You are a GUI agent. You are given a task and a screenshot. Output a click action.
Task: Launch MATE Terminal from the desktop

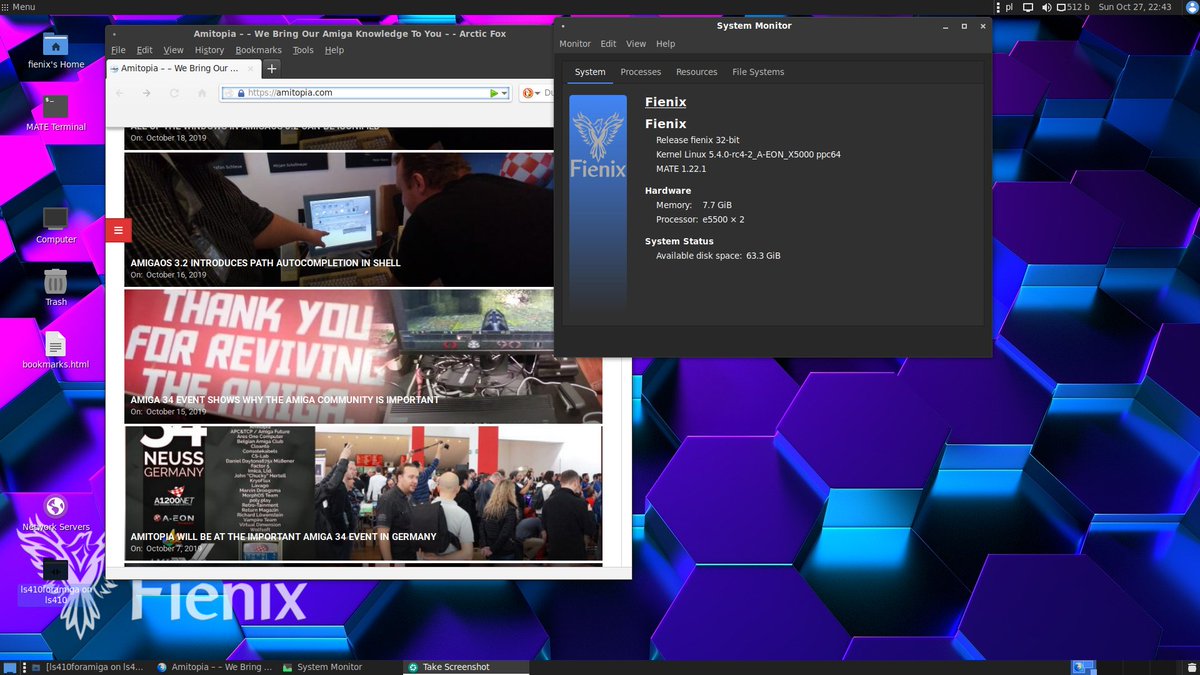56,113
